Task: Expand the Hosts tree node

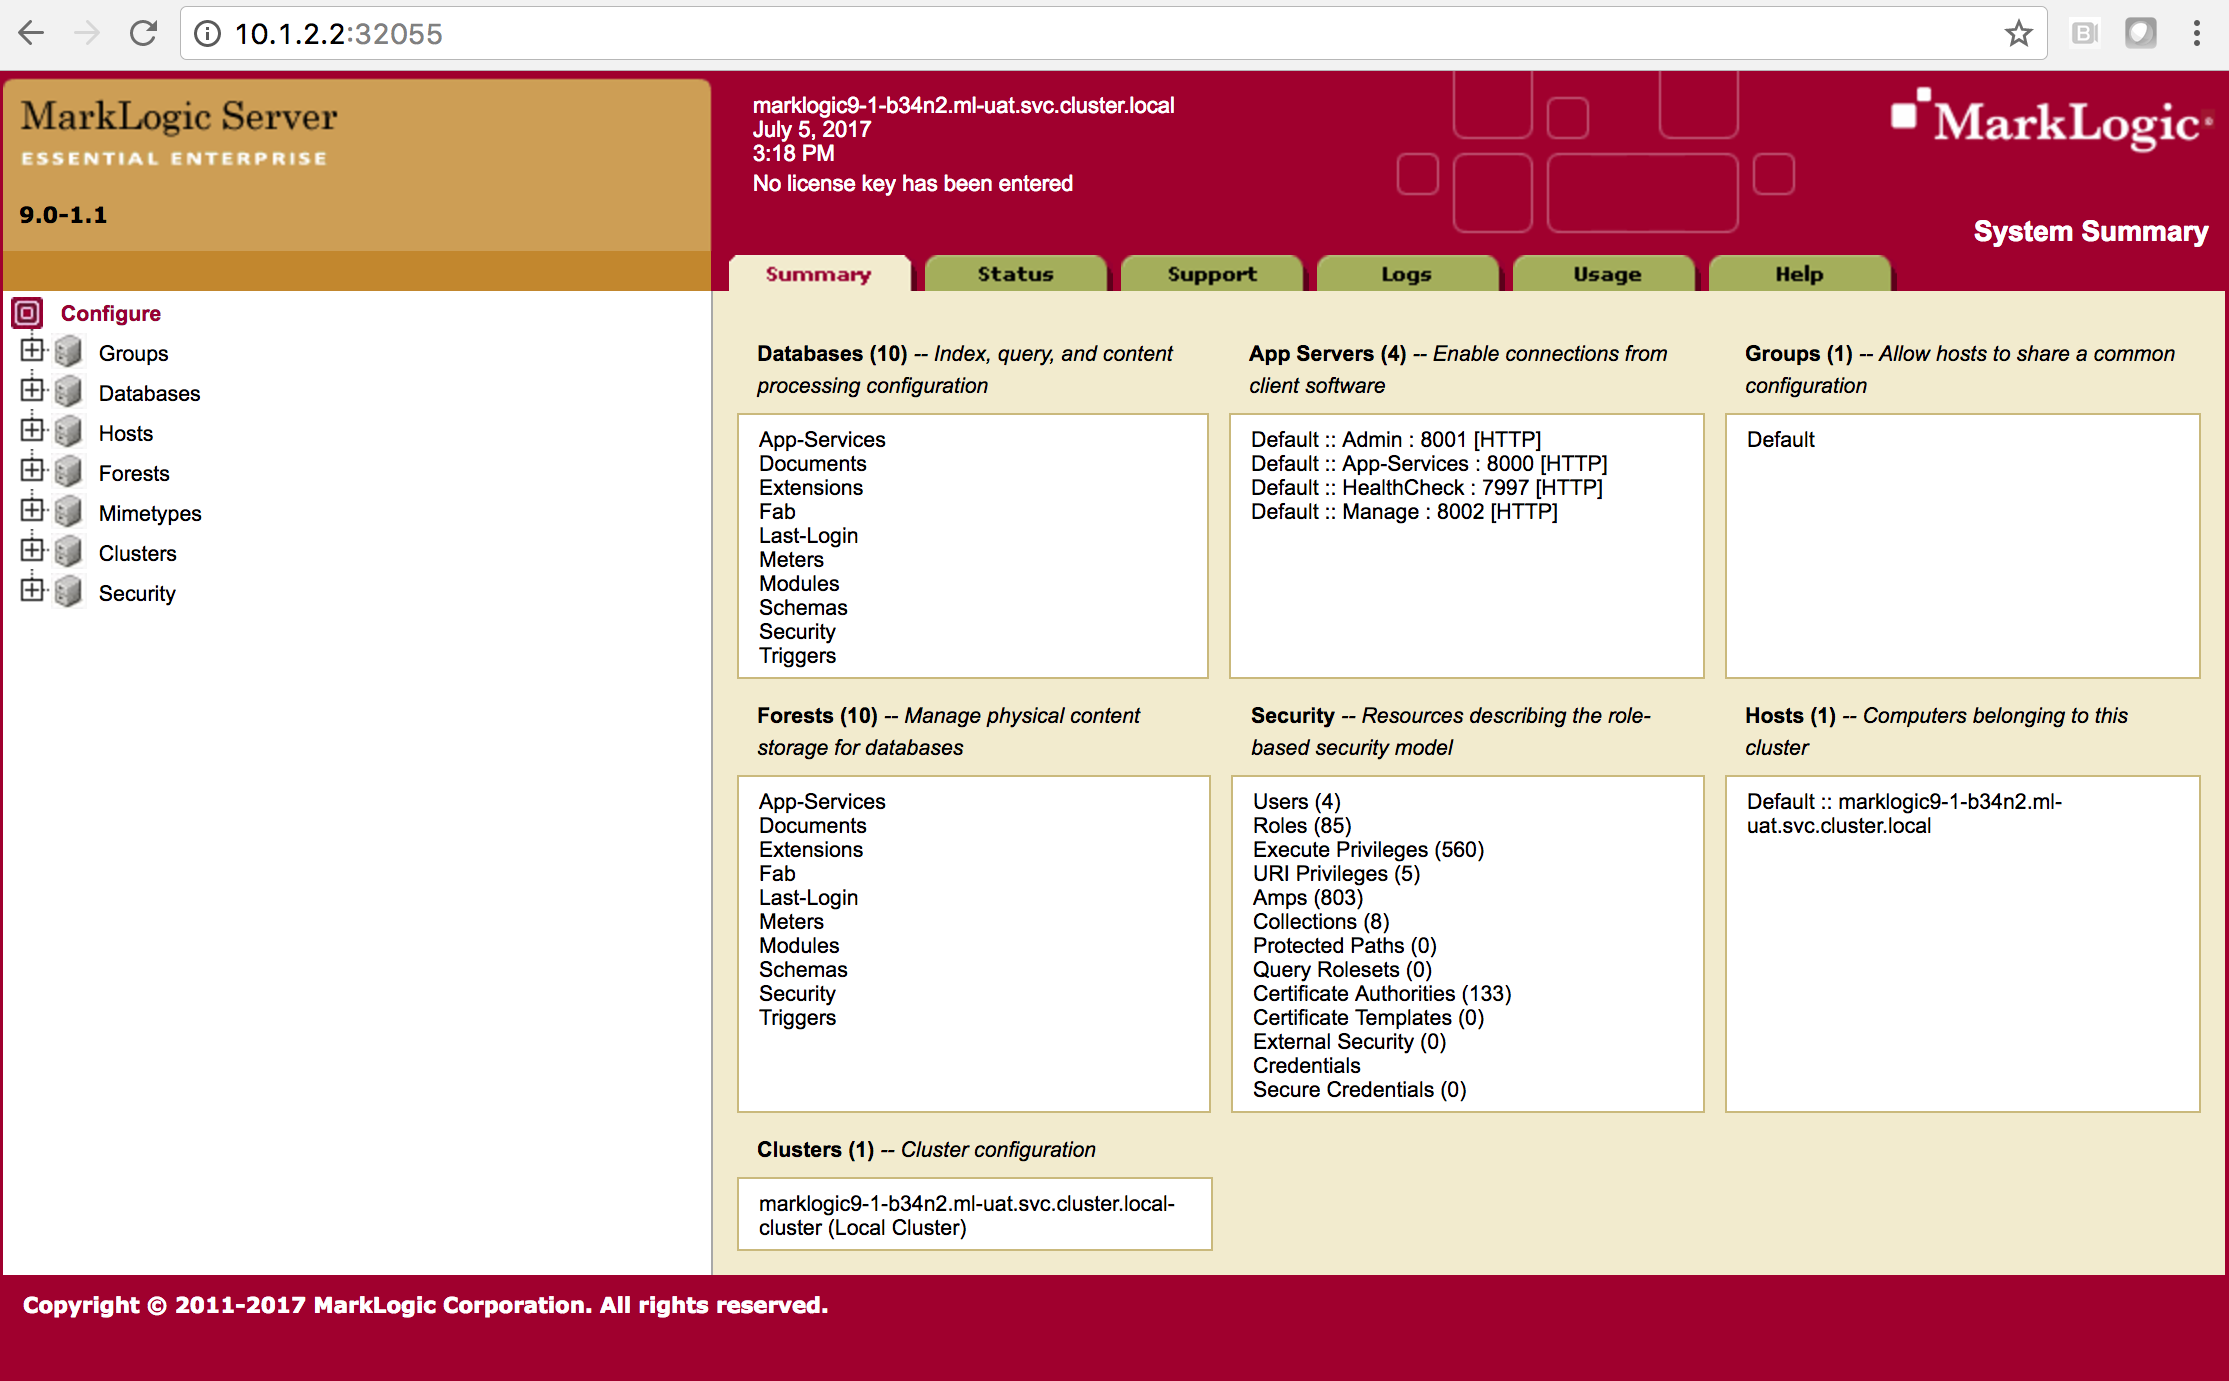Action: point(33,429)
